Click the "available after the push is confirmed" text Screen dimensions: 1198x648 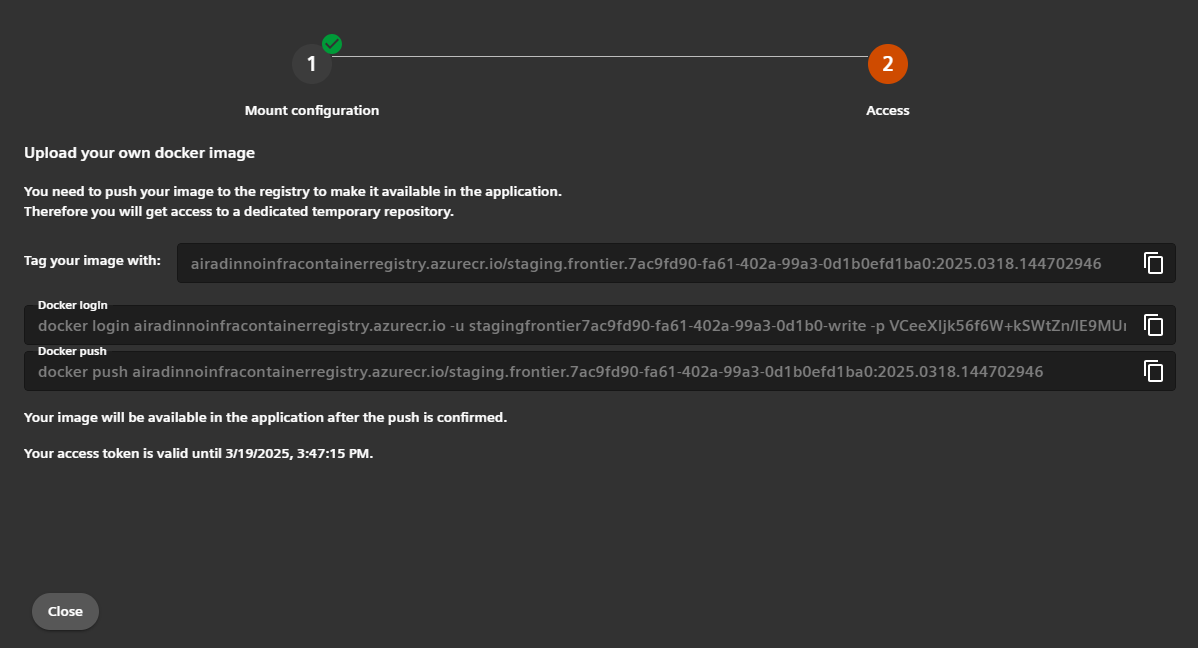click(265, 417)
